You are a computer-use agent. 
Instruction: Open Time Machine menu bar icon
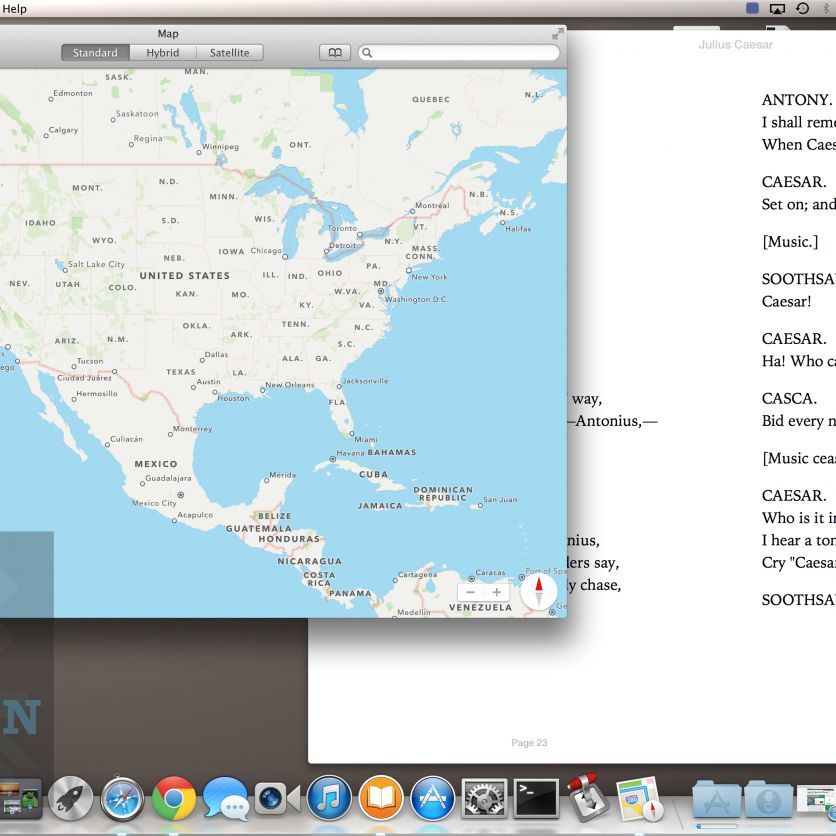click(x=802, y=9)
